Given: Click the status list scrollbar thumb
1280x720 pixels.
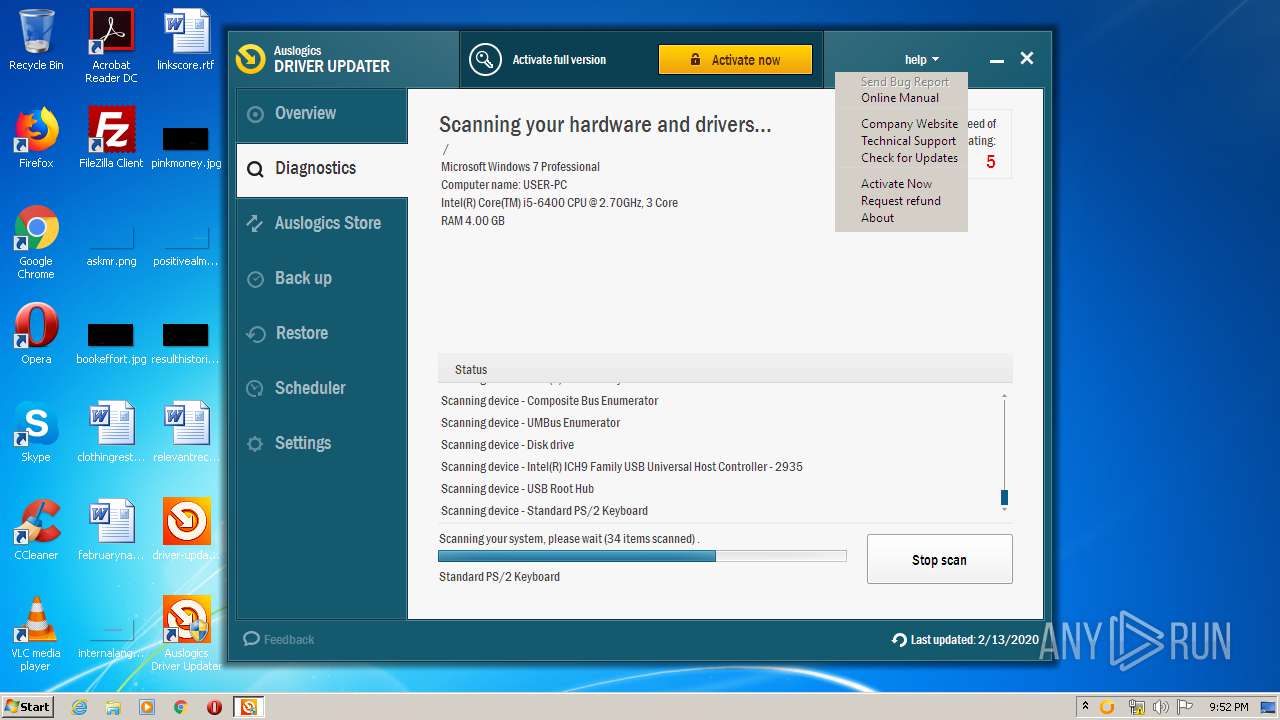Looking at the screenshot, I should tap(1004, 497).
